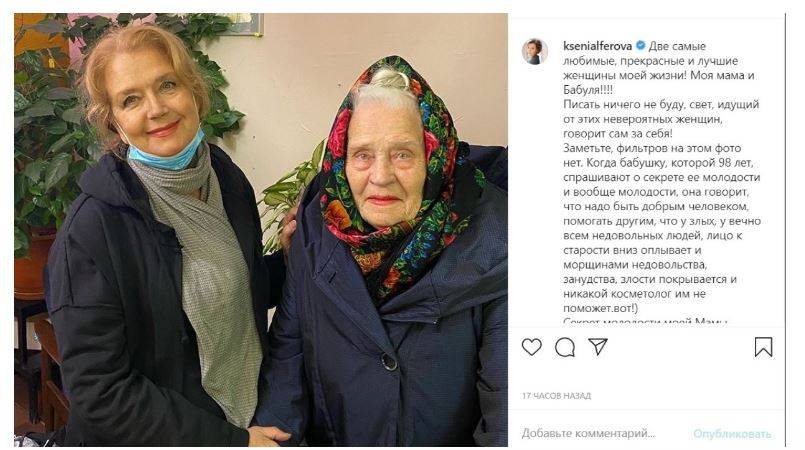Click the word "Бабуля!!!!" in the caption
805x450 pixels.
[x=588, y=90]
